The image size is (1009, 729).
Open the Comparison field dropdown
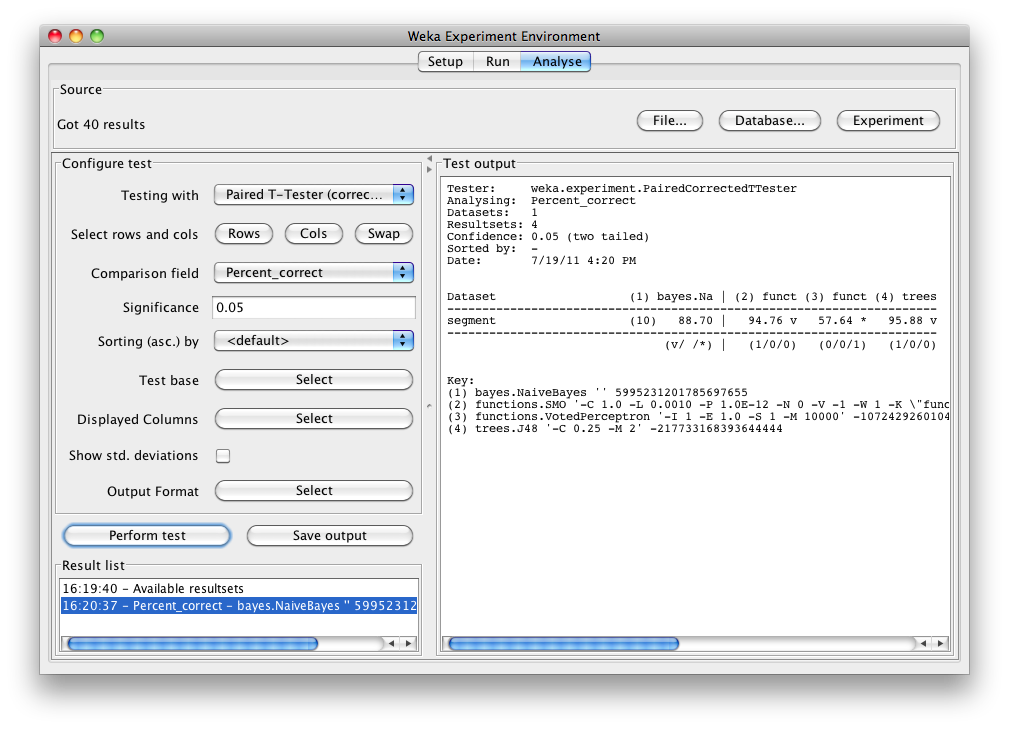click(x=314, y=273)
